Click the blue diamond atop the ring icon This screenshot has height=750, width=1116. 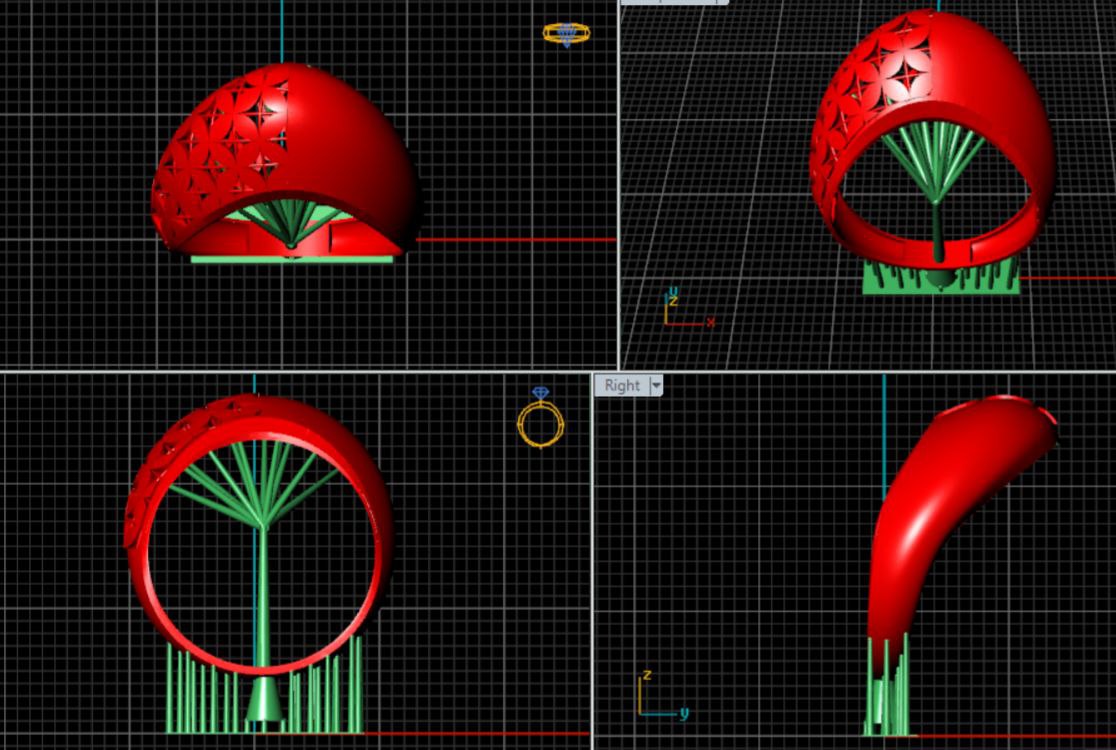click(x=540, y=393)
